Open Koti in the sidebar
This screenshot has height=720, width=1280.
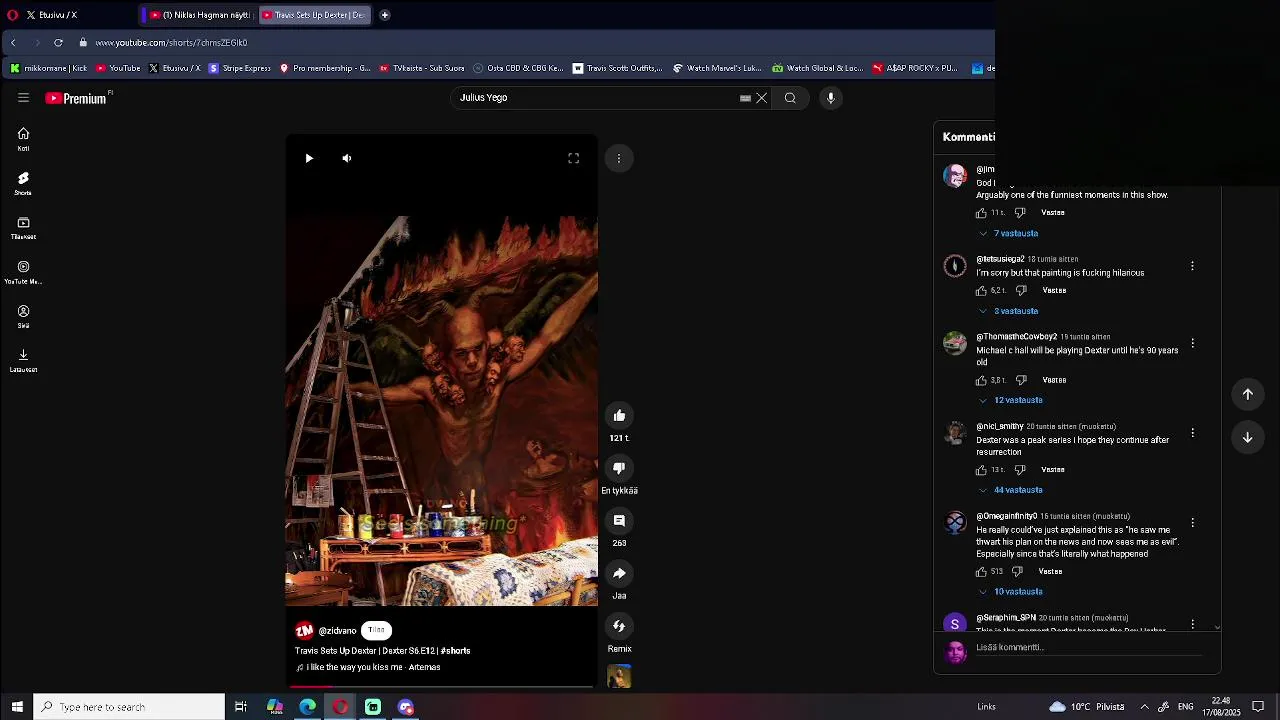(23, 139)
